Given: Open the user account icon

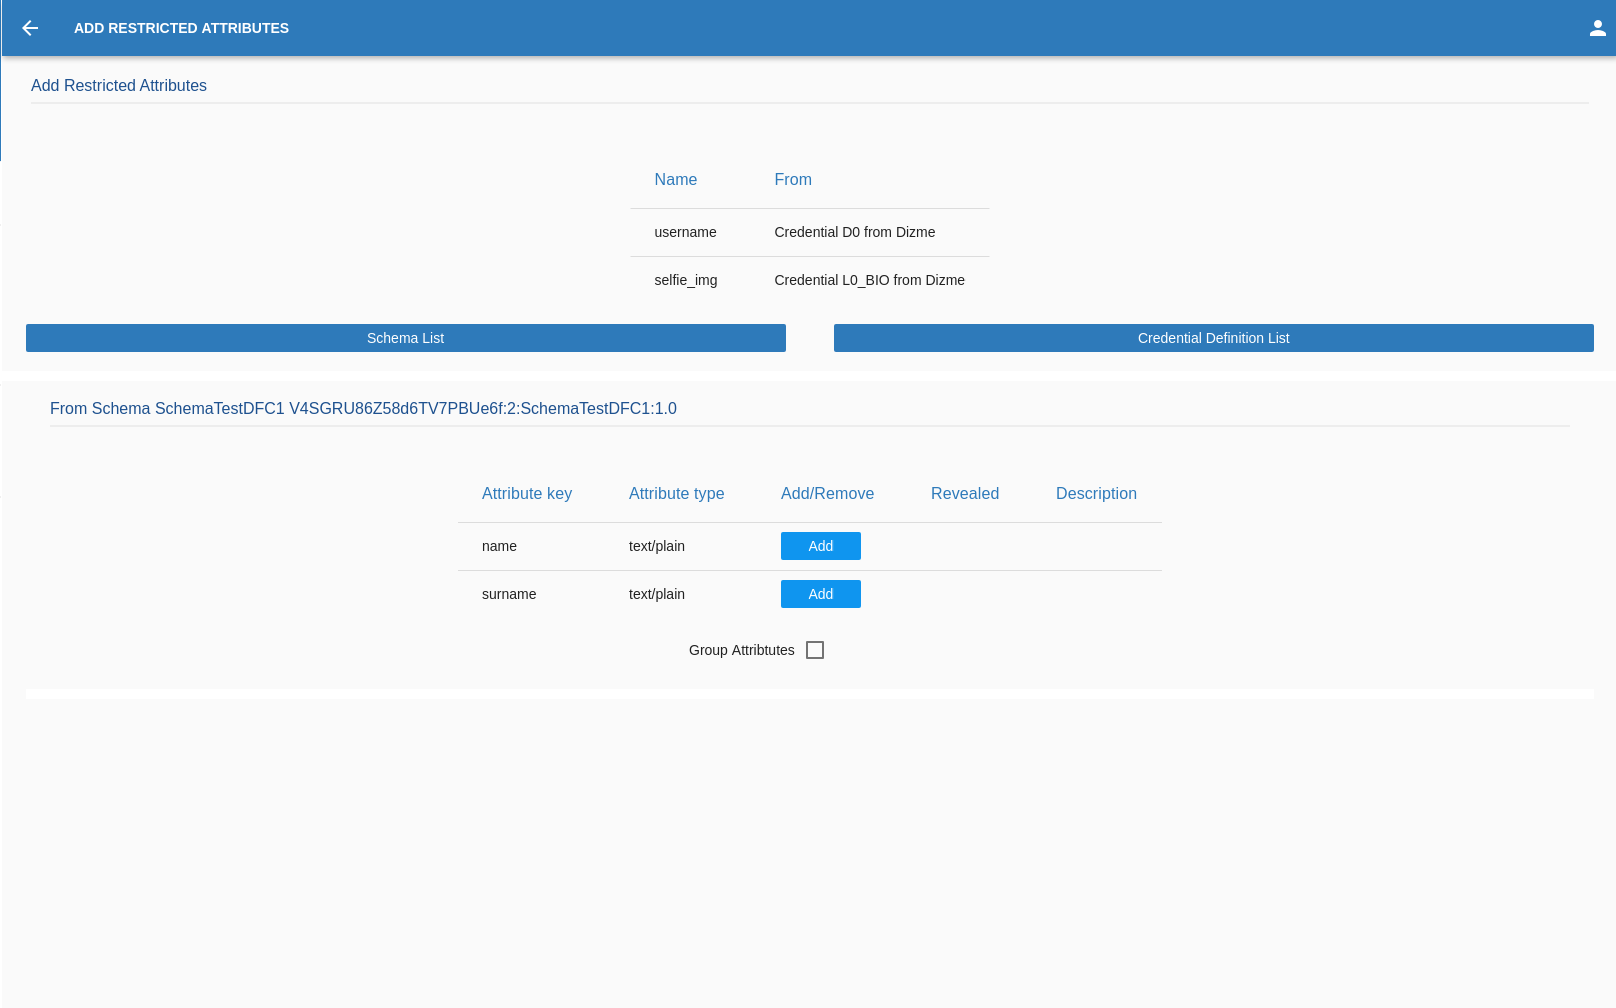Looking at the screenshot, I should [x=1598, y=28].
